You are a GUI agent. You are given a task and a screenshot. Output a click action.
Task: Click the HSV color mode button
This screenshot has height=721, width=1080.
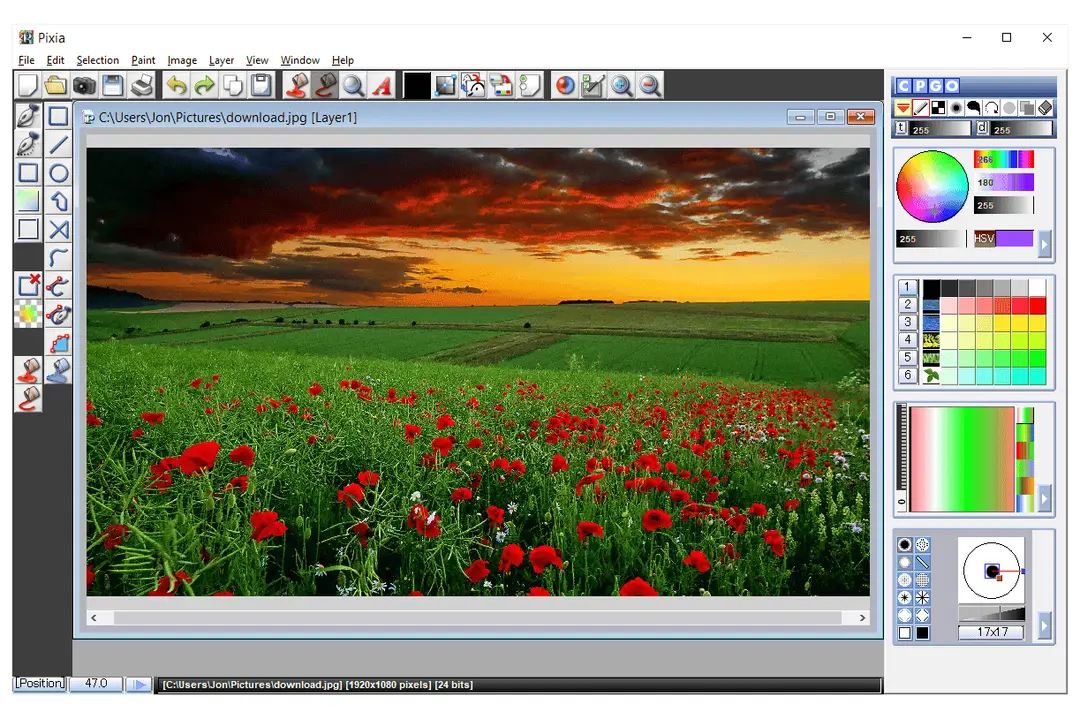[984, 238]
